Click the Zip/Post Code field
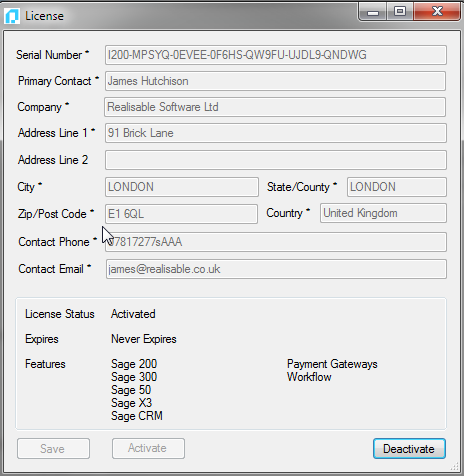464x476 pixels. pyautogui.click(x=181, y=214)
